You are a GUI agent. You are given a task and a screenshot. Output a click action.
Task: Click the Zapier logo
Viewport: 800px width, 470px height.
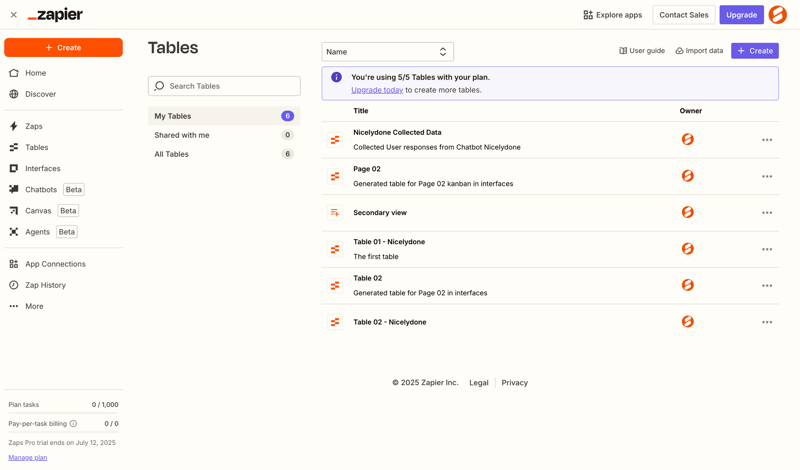point(55,15)
